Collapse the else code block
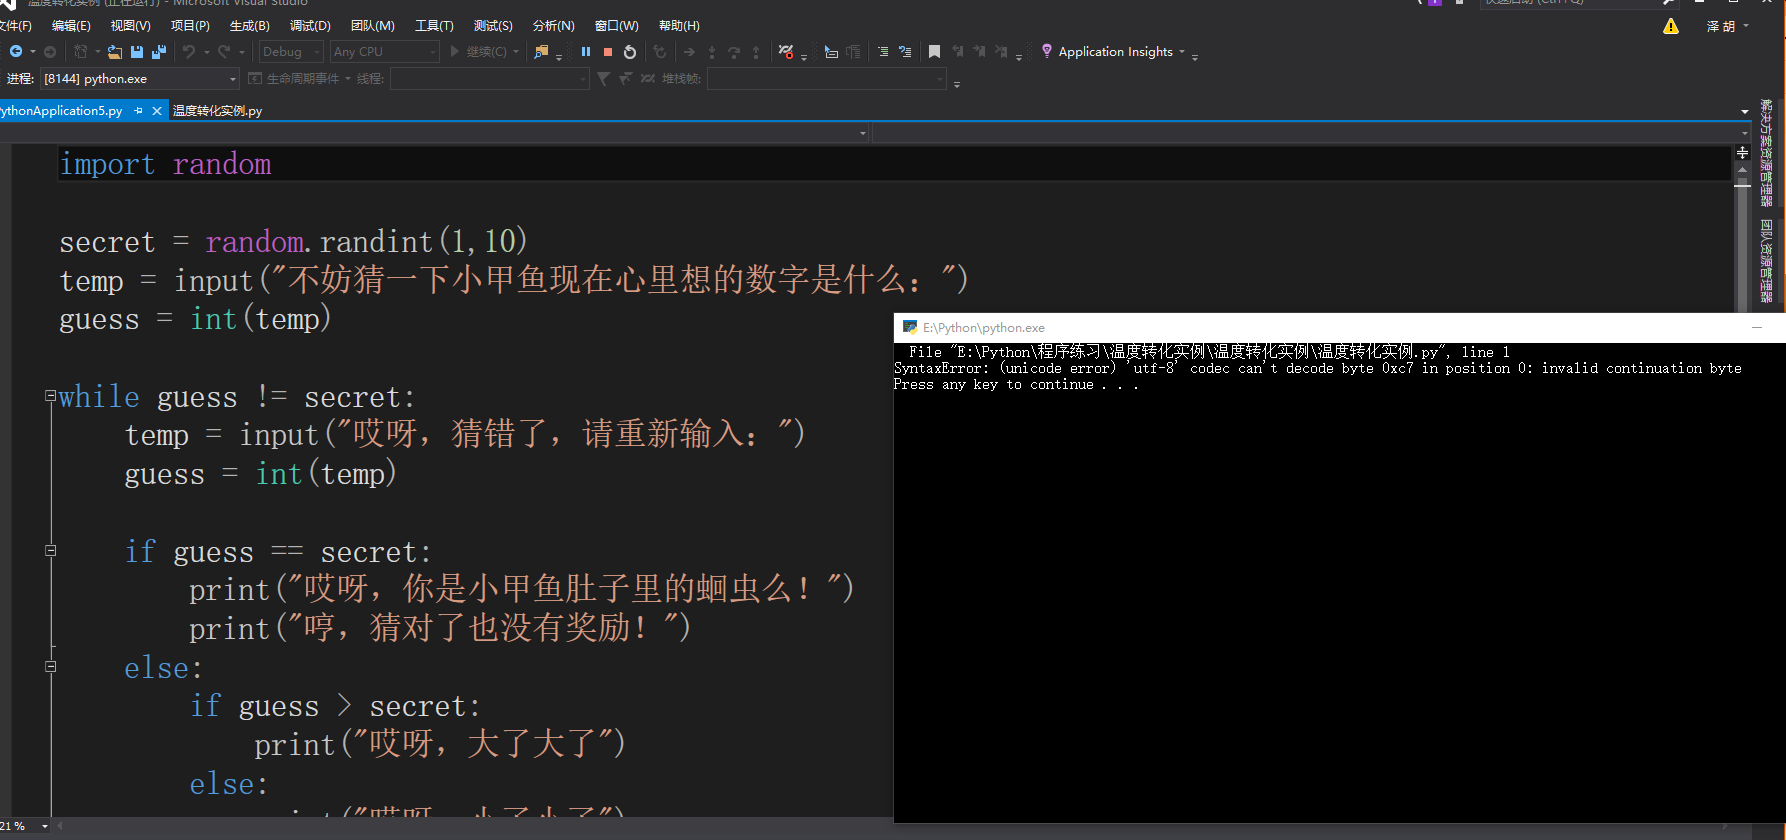Screen dimensions: 1786x840 coord(50,666)
